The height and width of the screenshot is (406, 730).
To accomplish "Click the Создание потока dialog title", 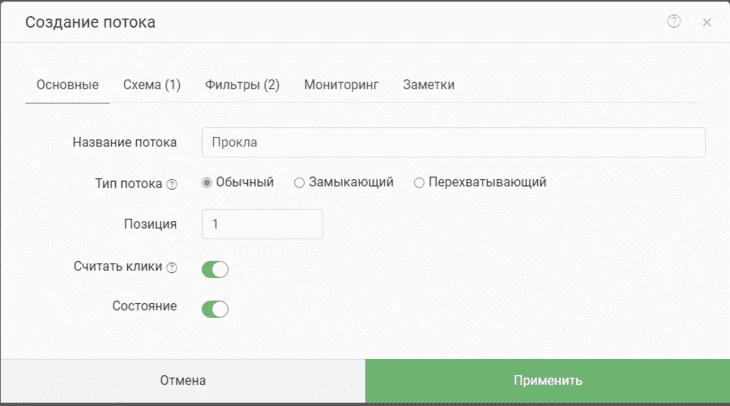I will click(90, 22).
